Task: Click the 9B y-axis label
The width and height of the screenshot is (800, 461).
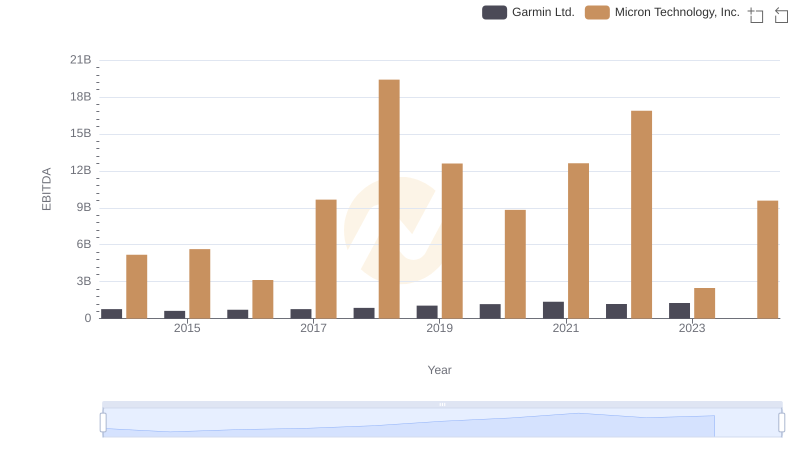Action: click(84, 208)
